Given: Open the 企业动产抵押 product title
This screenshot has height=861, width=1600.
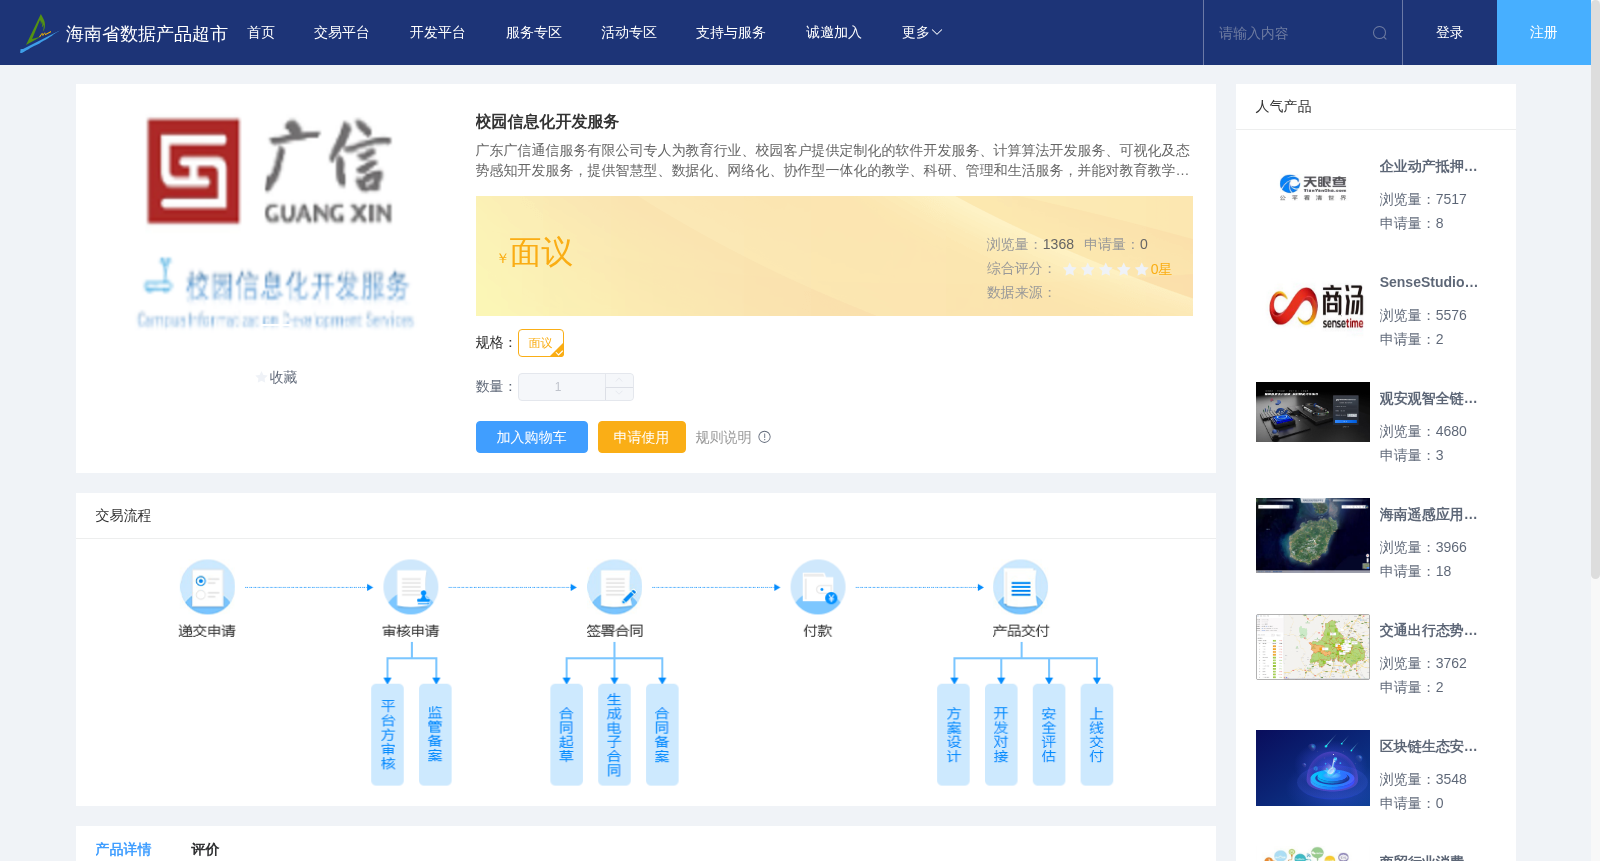Looking at the screenshot, I should [x=1428, y=167].
